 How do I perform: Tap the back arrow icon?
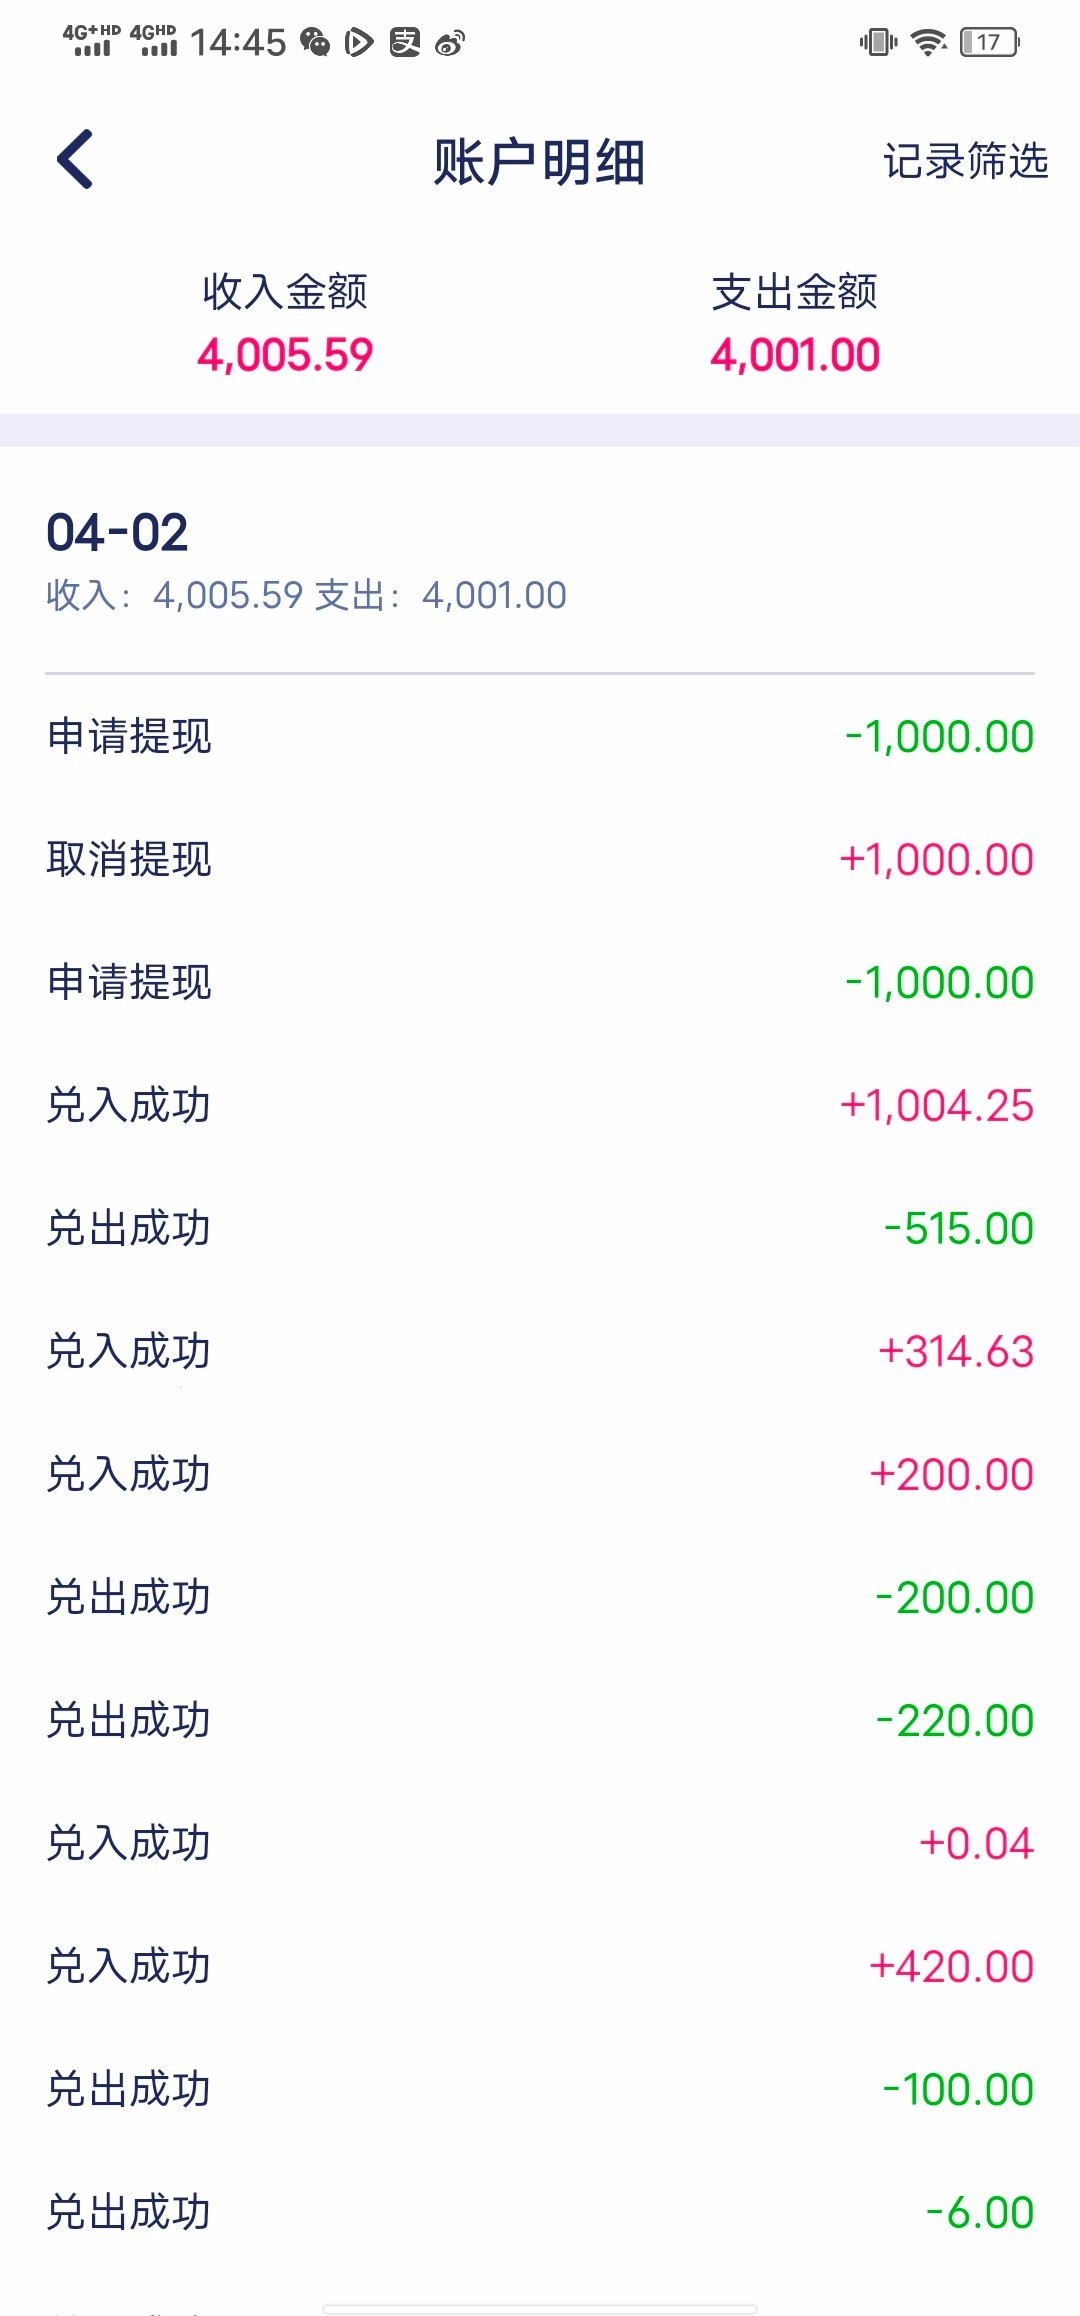click(75, 159)
